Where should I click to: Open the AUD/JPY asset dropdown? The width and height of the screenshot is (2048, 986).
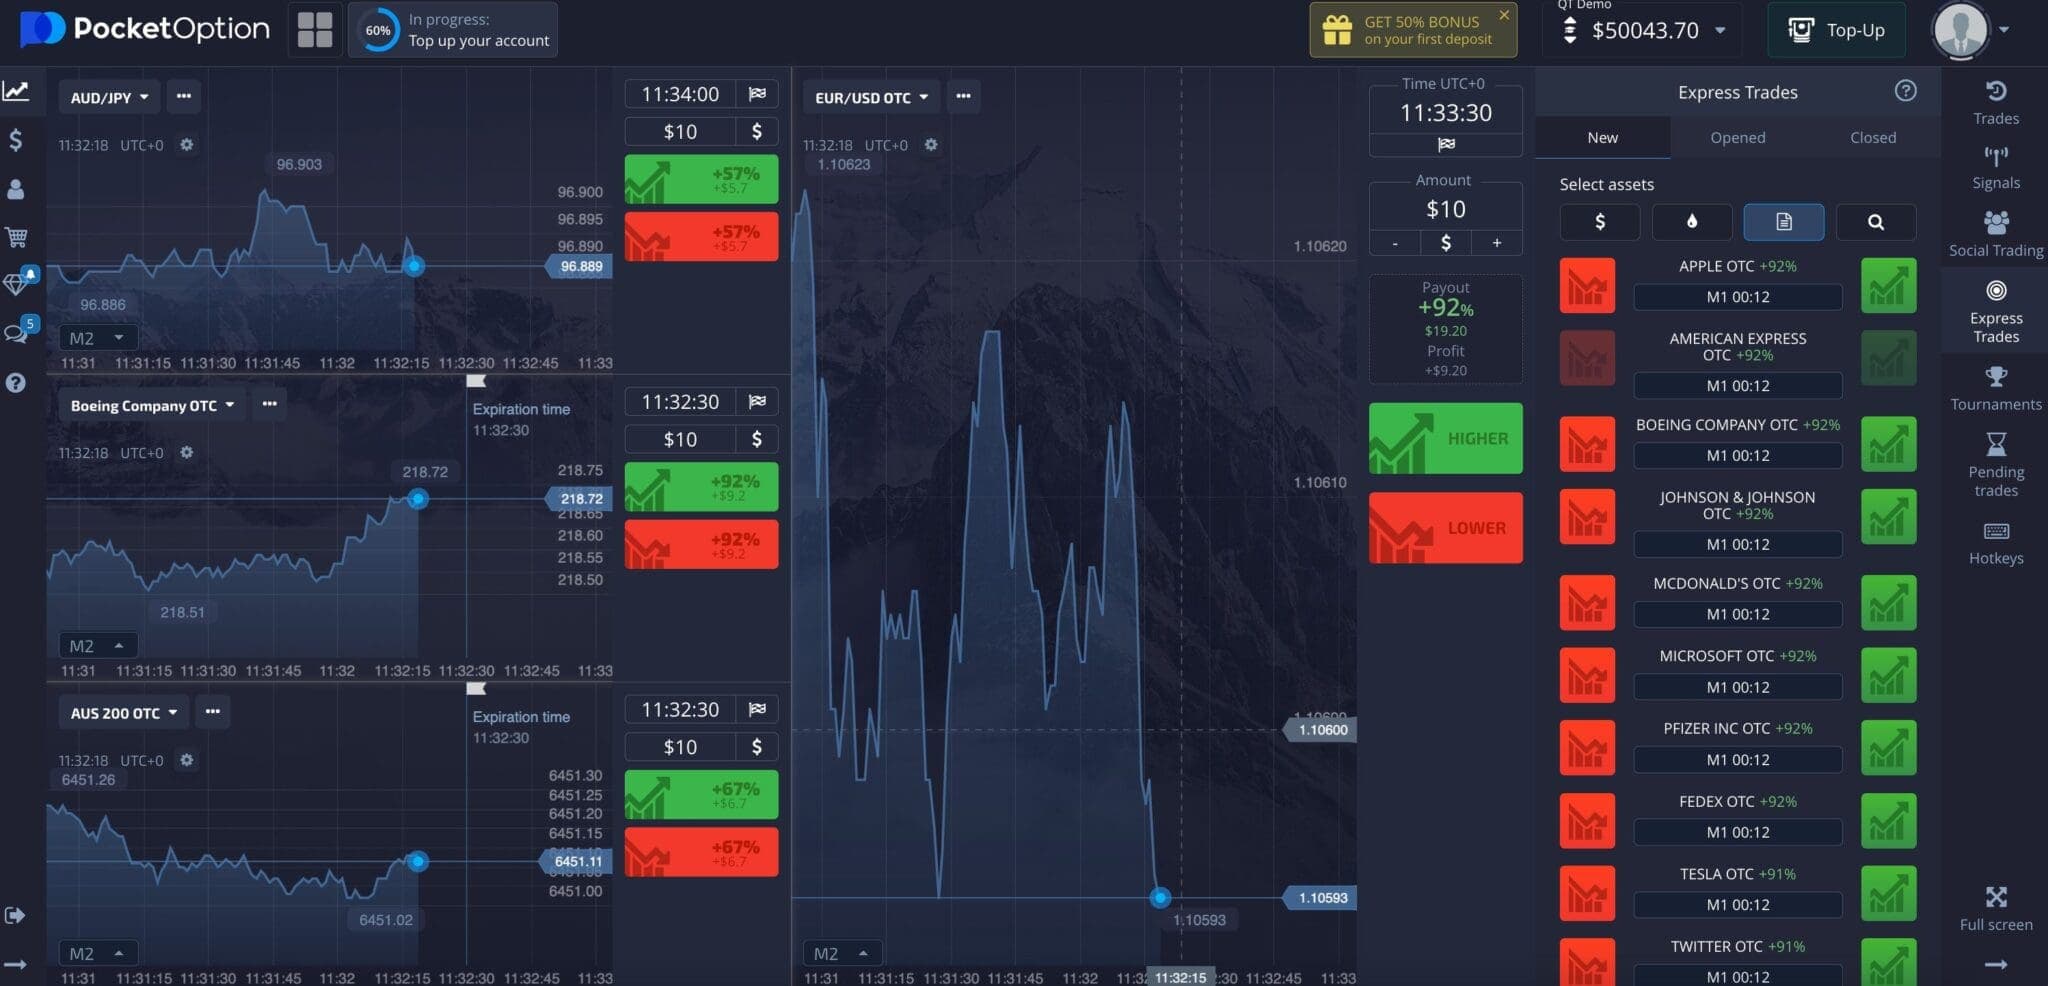tap(109, 97)
